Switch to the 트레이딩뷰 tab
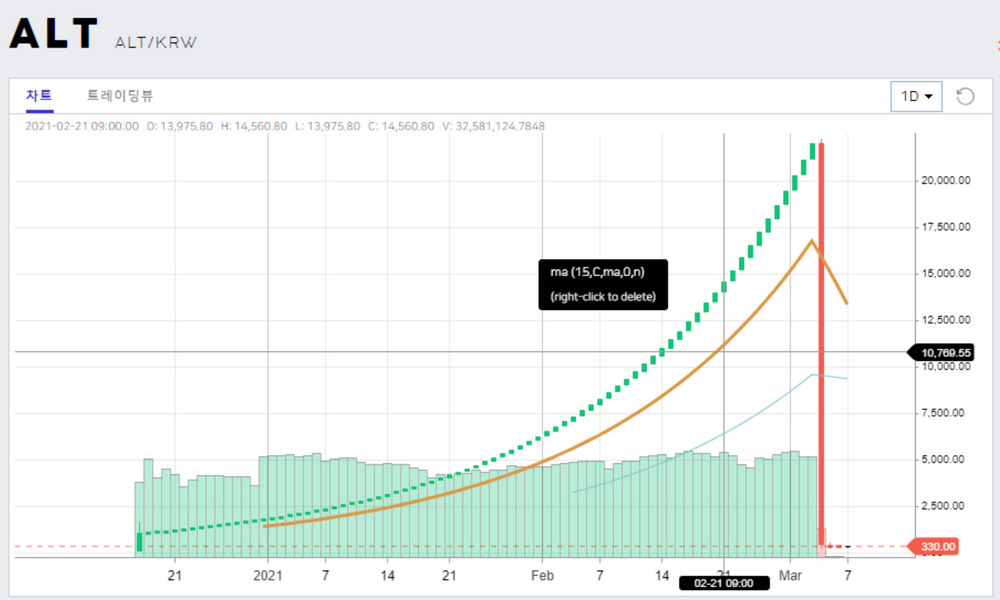Image resolution: width=1000 pixels, height=600 pixels. point(120,96)
